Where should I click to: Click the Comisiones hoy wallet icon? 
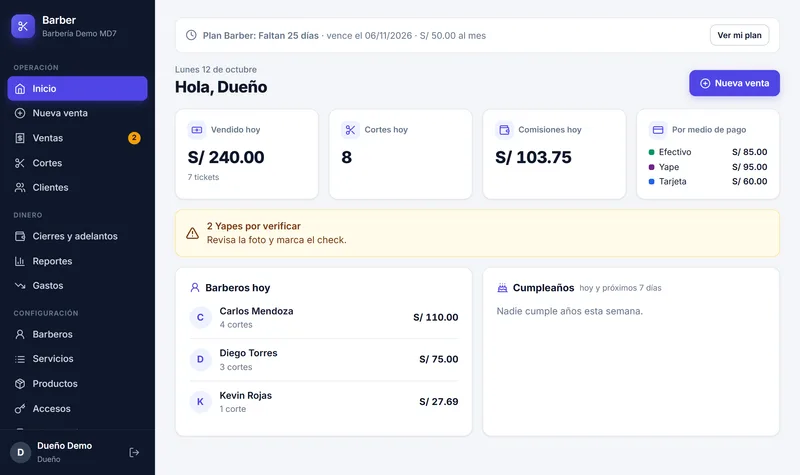(x=505, y=130)
